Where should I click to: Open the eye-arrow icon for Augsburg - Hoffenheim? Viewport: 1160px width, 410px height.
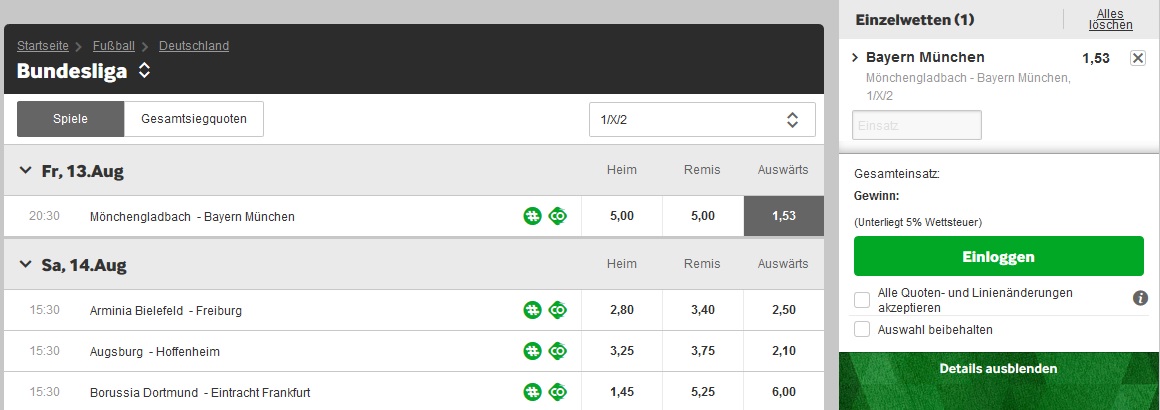tap(558, 351)
